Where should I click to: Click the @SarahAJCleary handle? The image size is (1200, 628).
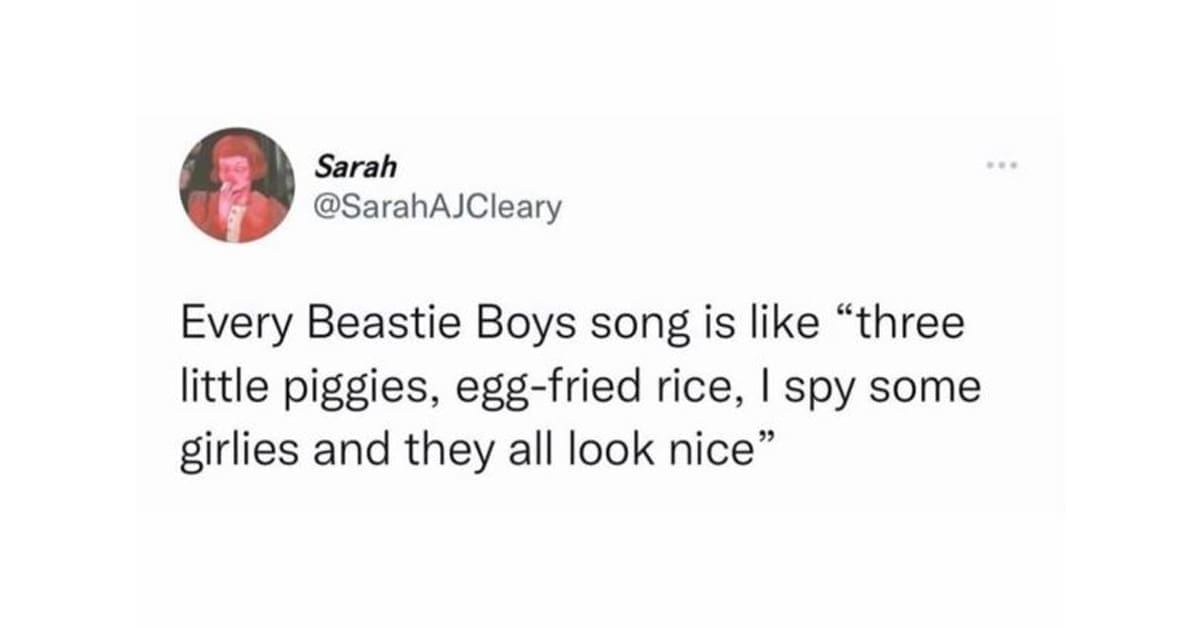coord(439,206)
